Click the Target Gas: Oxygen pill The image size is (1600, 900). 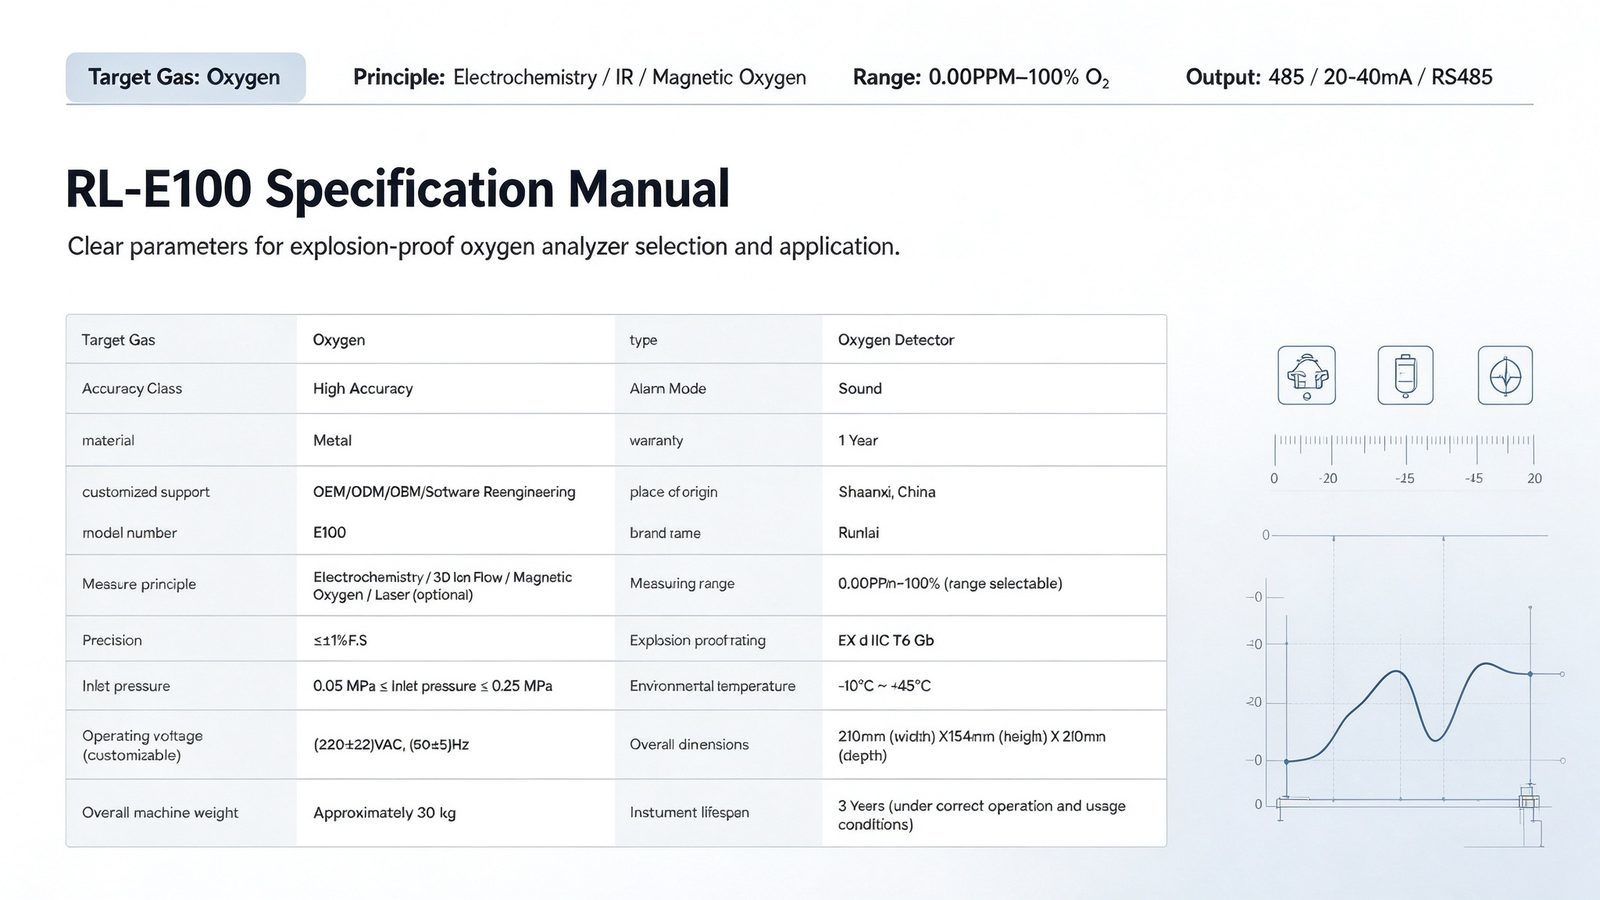coord(186,77)
